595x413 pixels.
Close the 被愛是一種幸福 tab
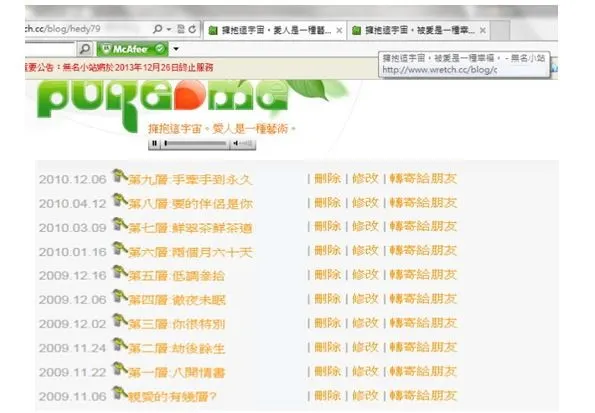(483, 30)
